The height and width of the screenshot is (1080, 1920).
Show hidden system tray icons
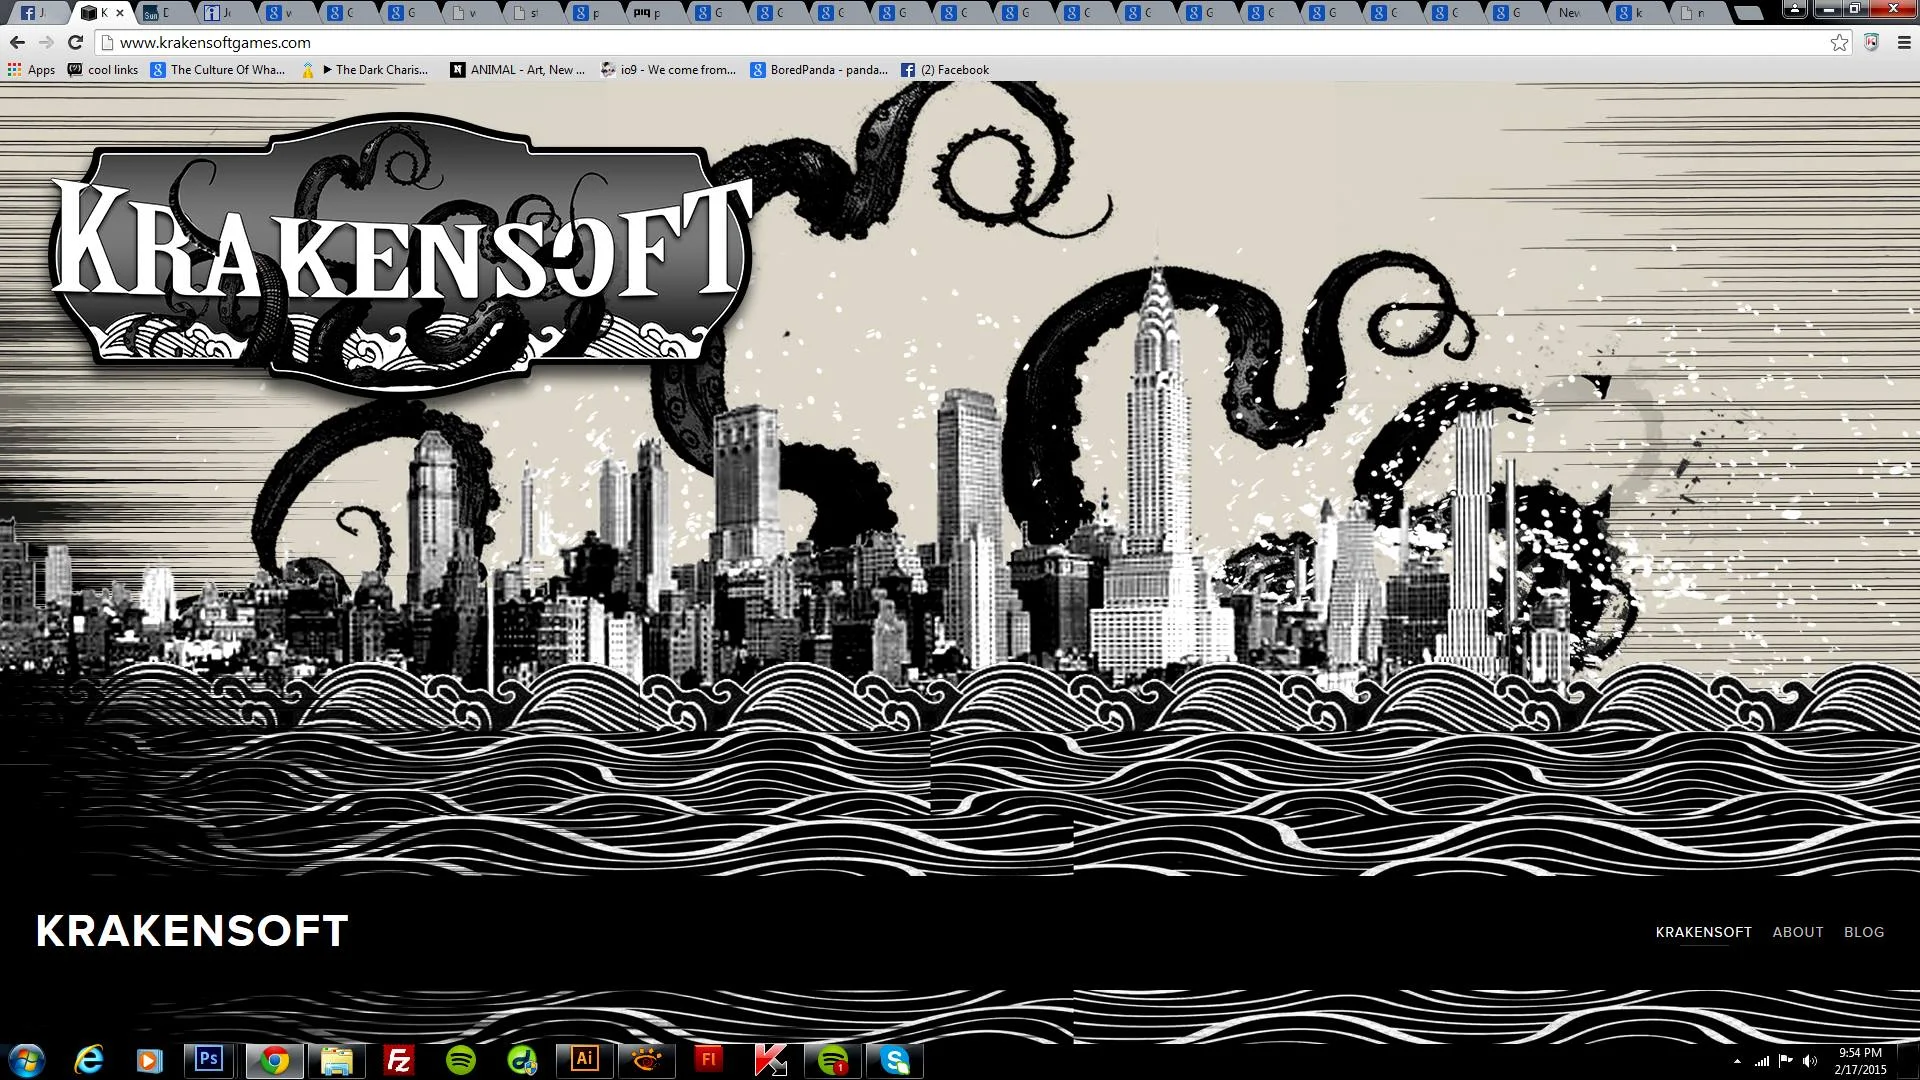tap(1737, 1061)
